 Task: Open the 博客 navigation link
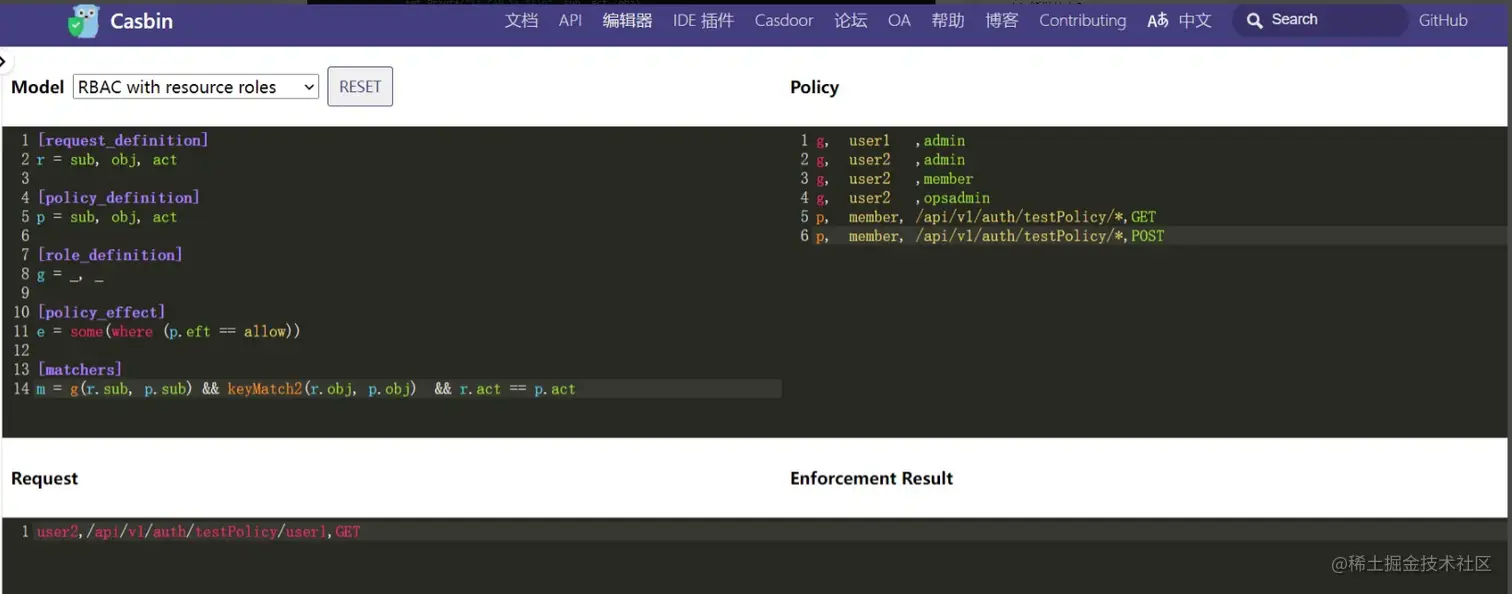pos(1002,20)
